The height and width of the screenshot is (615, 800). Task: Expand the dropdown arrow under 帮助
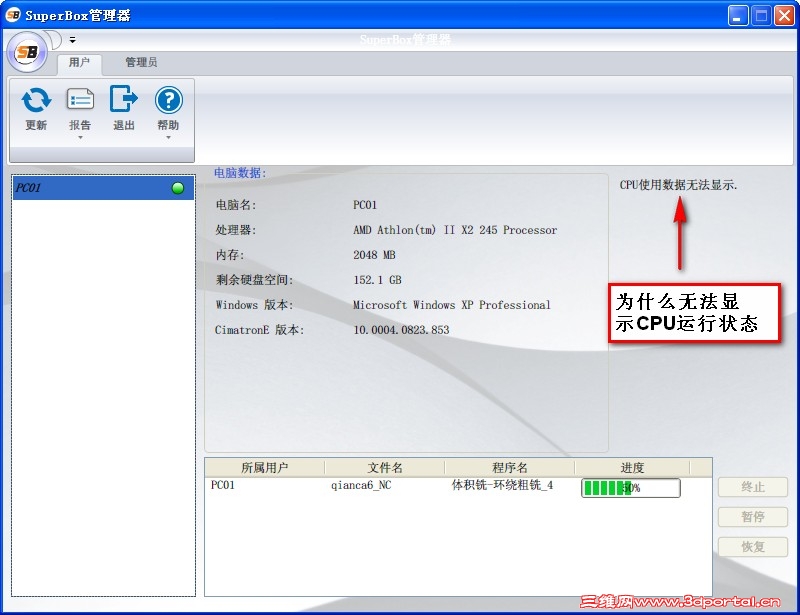point(168,137)
